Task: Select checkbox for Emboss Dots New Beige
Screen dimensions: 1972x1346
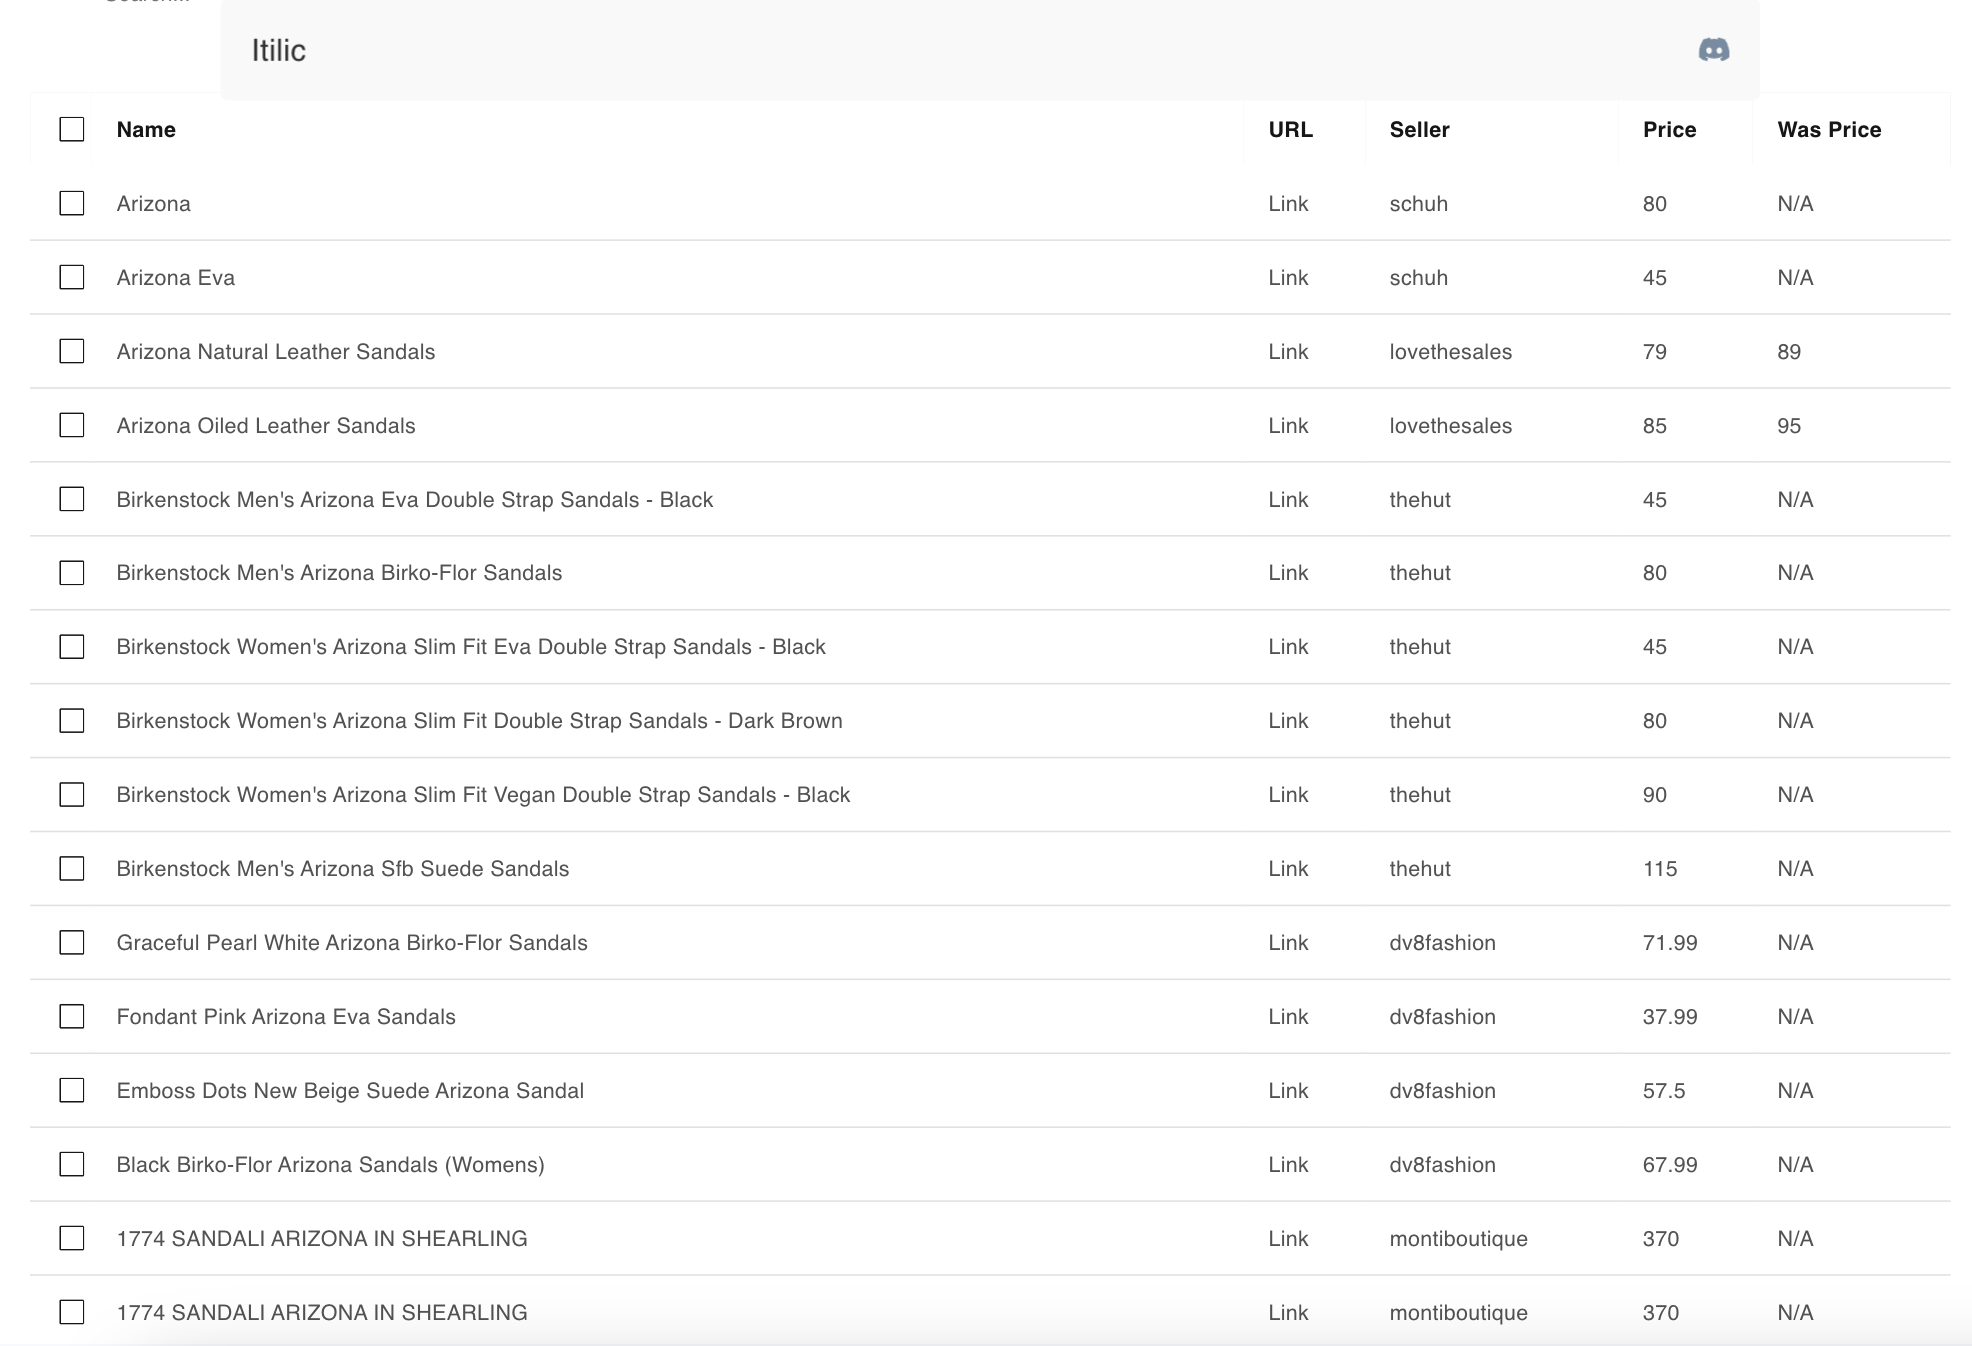Action: click(x=72, y=1091)
